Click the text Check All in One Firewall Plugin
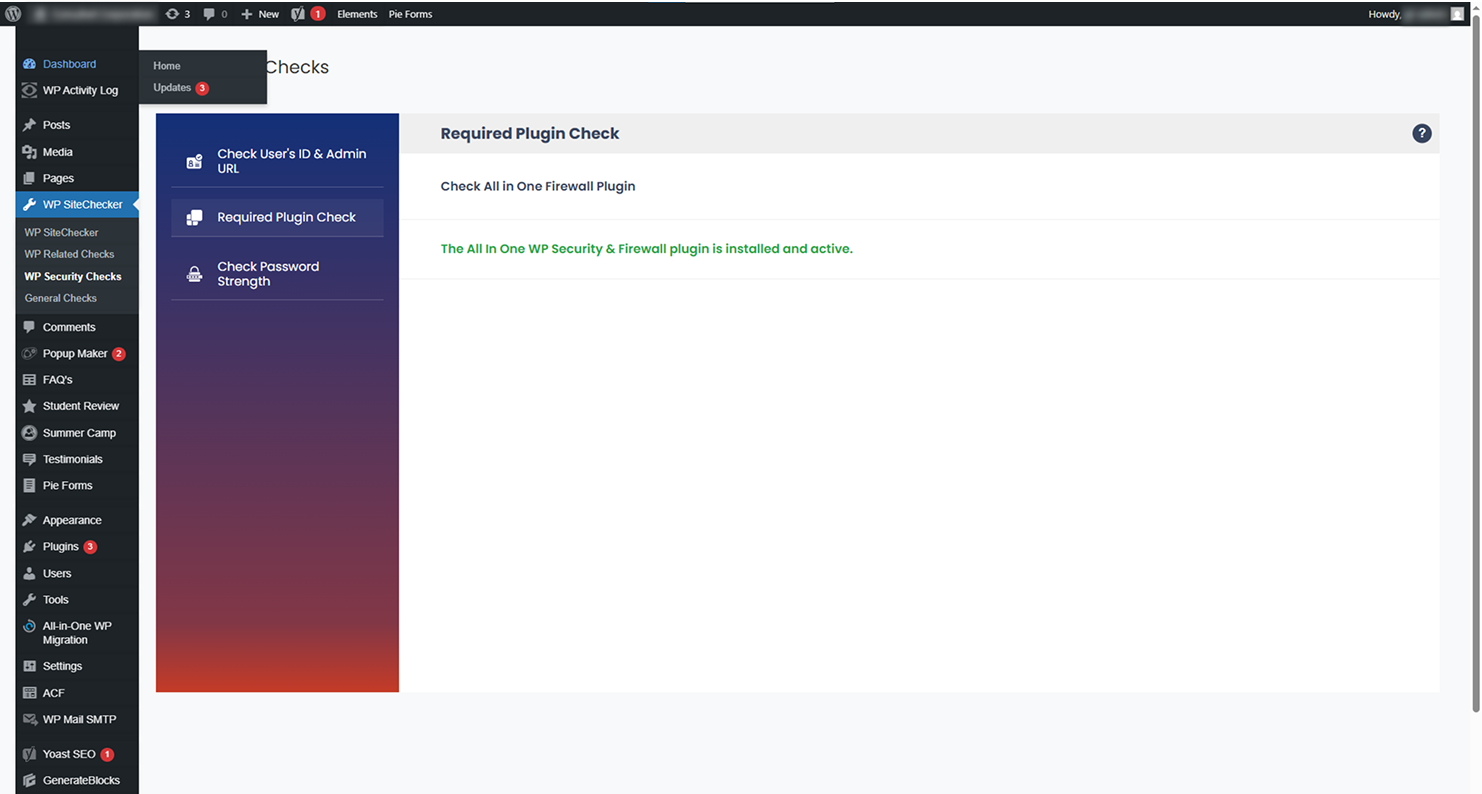Image resolution: width=1482 pixels, height=794 pixels. tap(538, 186)
